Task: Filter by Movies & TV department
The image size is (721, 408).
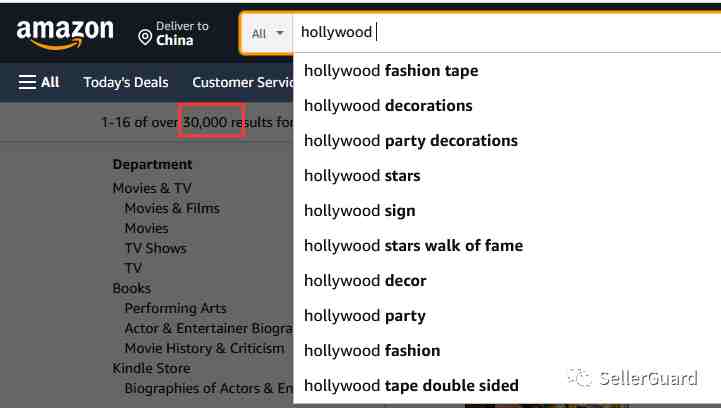Action: pyautogui.click(x=152, y=188)
